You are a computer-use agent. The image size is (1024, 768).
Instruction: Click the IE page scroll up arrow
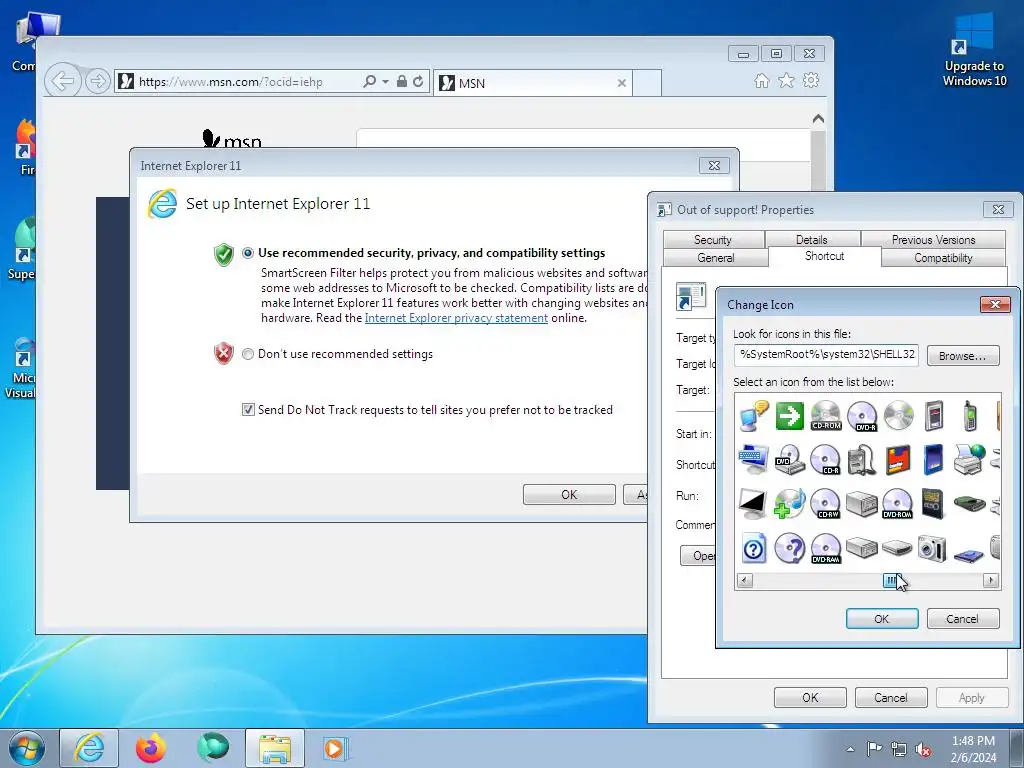pos(818,119)
